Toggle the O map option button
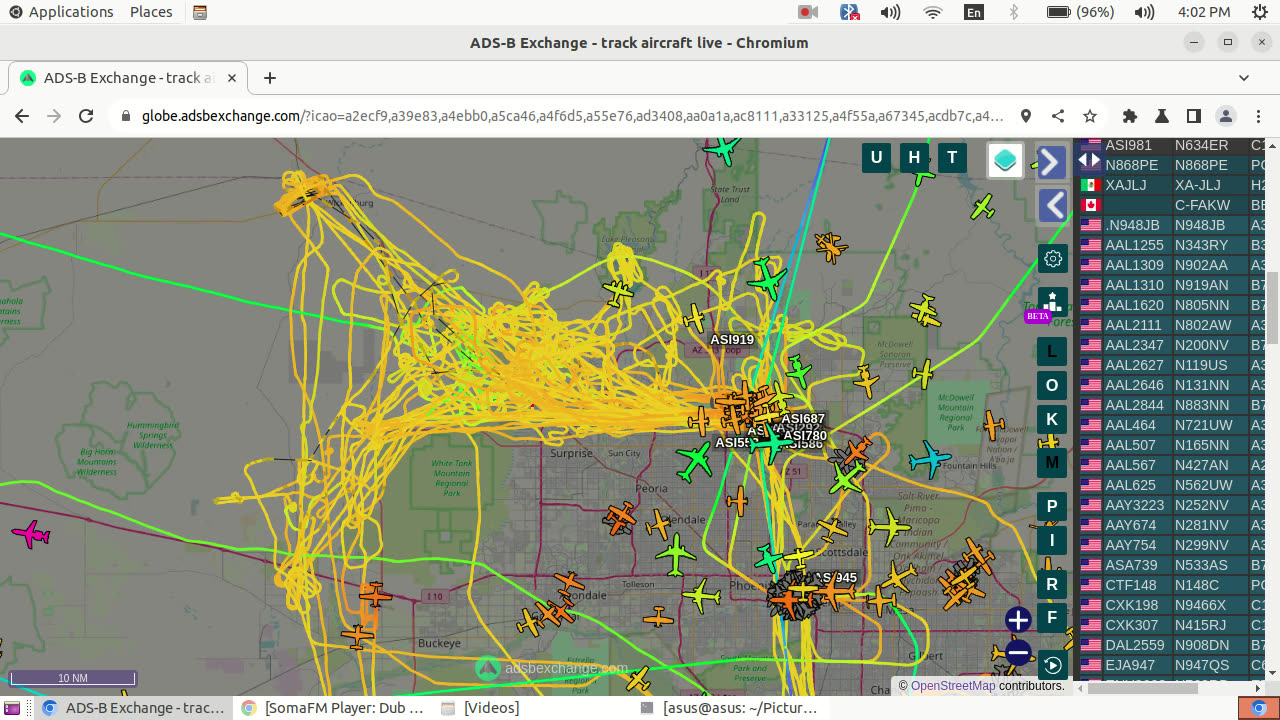Viewport: 1280px width, 720px height. (x=1051, y=386)
